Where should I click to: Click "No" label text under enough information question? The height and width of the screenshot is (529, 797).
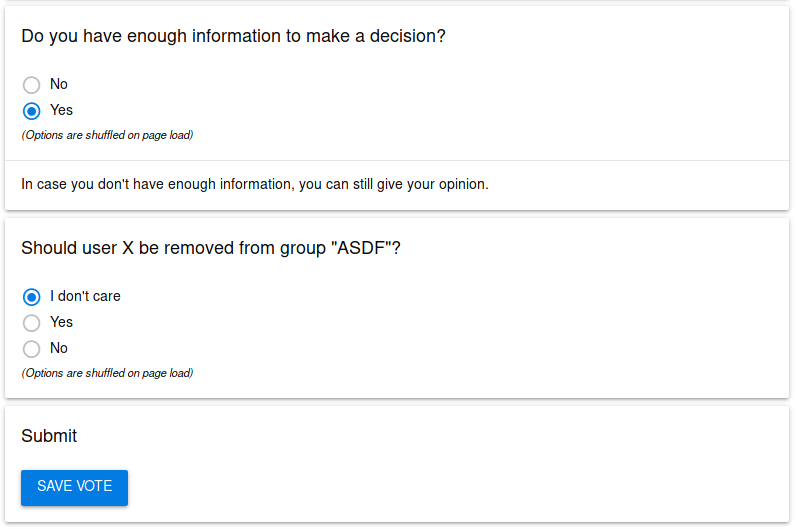59,85
